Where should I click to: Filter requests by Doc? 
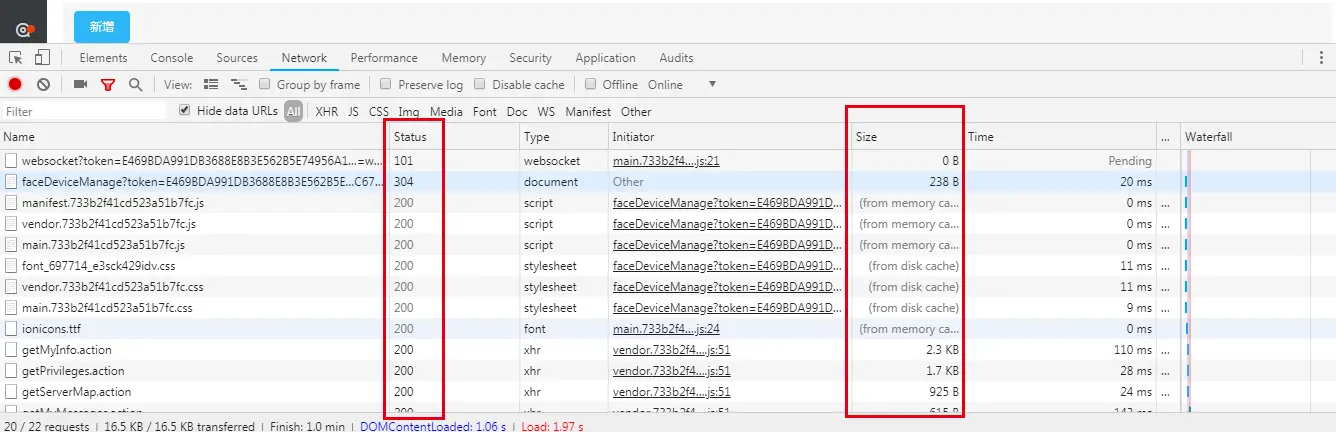click(517, 112)
